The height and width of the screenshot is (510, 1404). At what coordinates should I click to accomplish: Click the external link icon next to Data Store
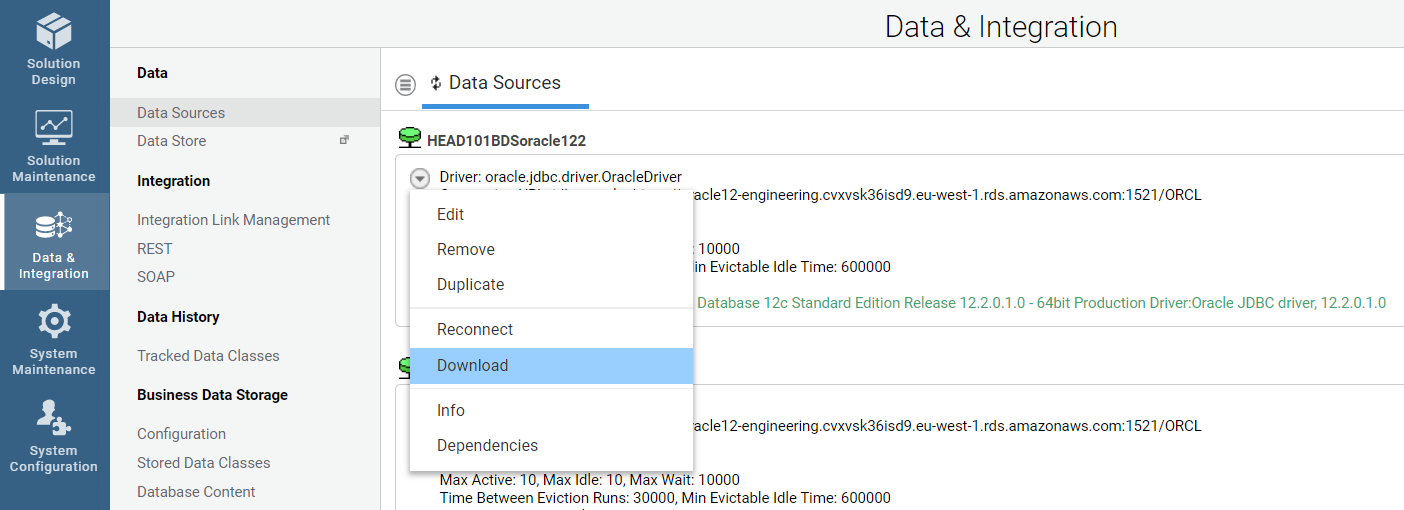pyautogui.click(x=344, y=140)
